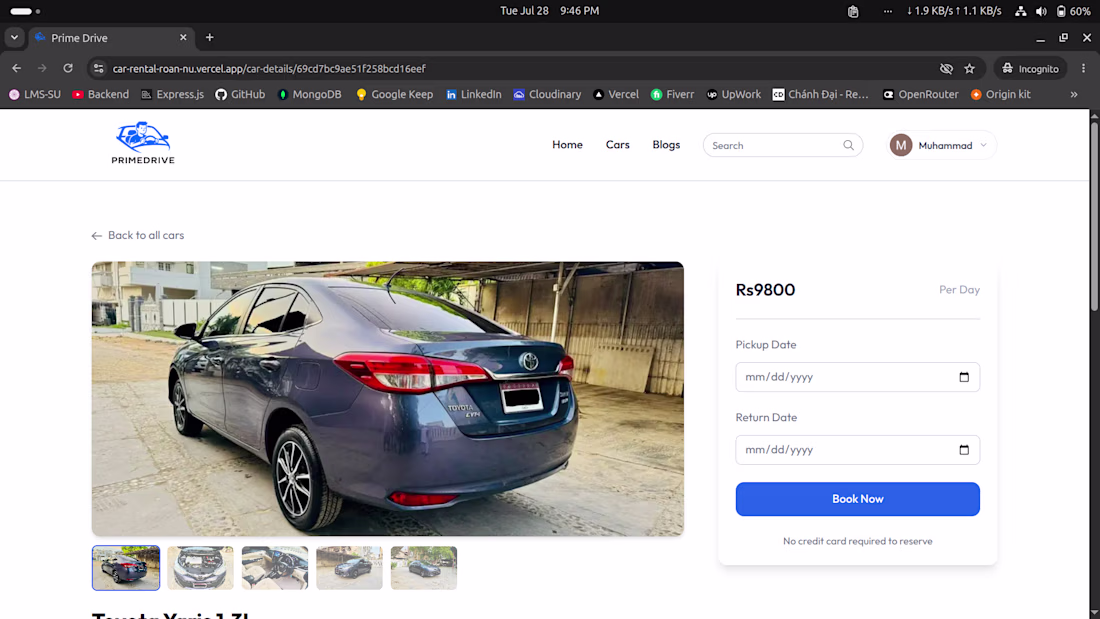Click the search magnifier icon
1100x619 pixels.
[x=848, y=145]
